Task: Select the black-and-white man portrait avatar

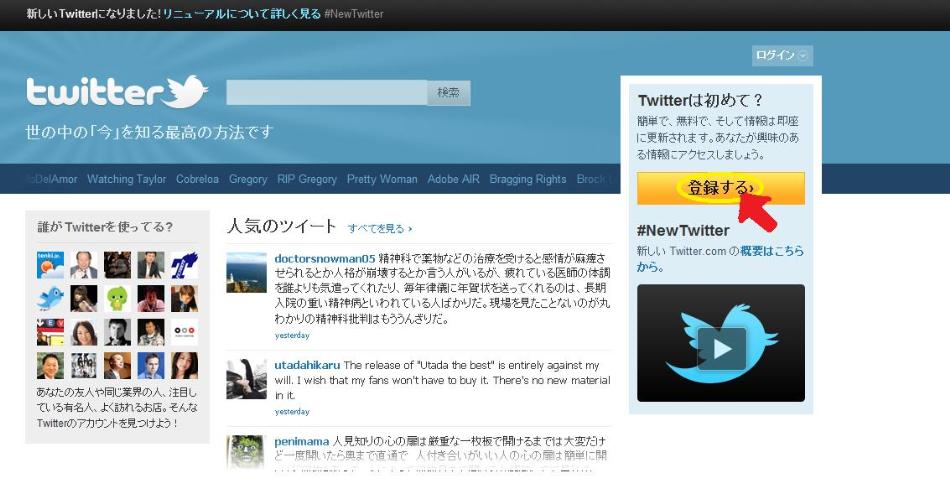Action: pos(117,332)
